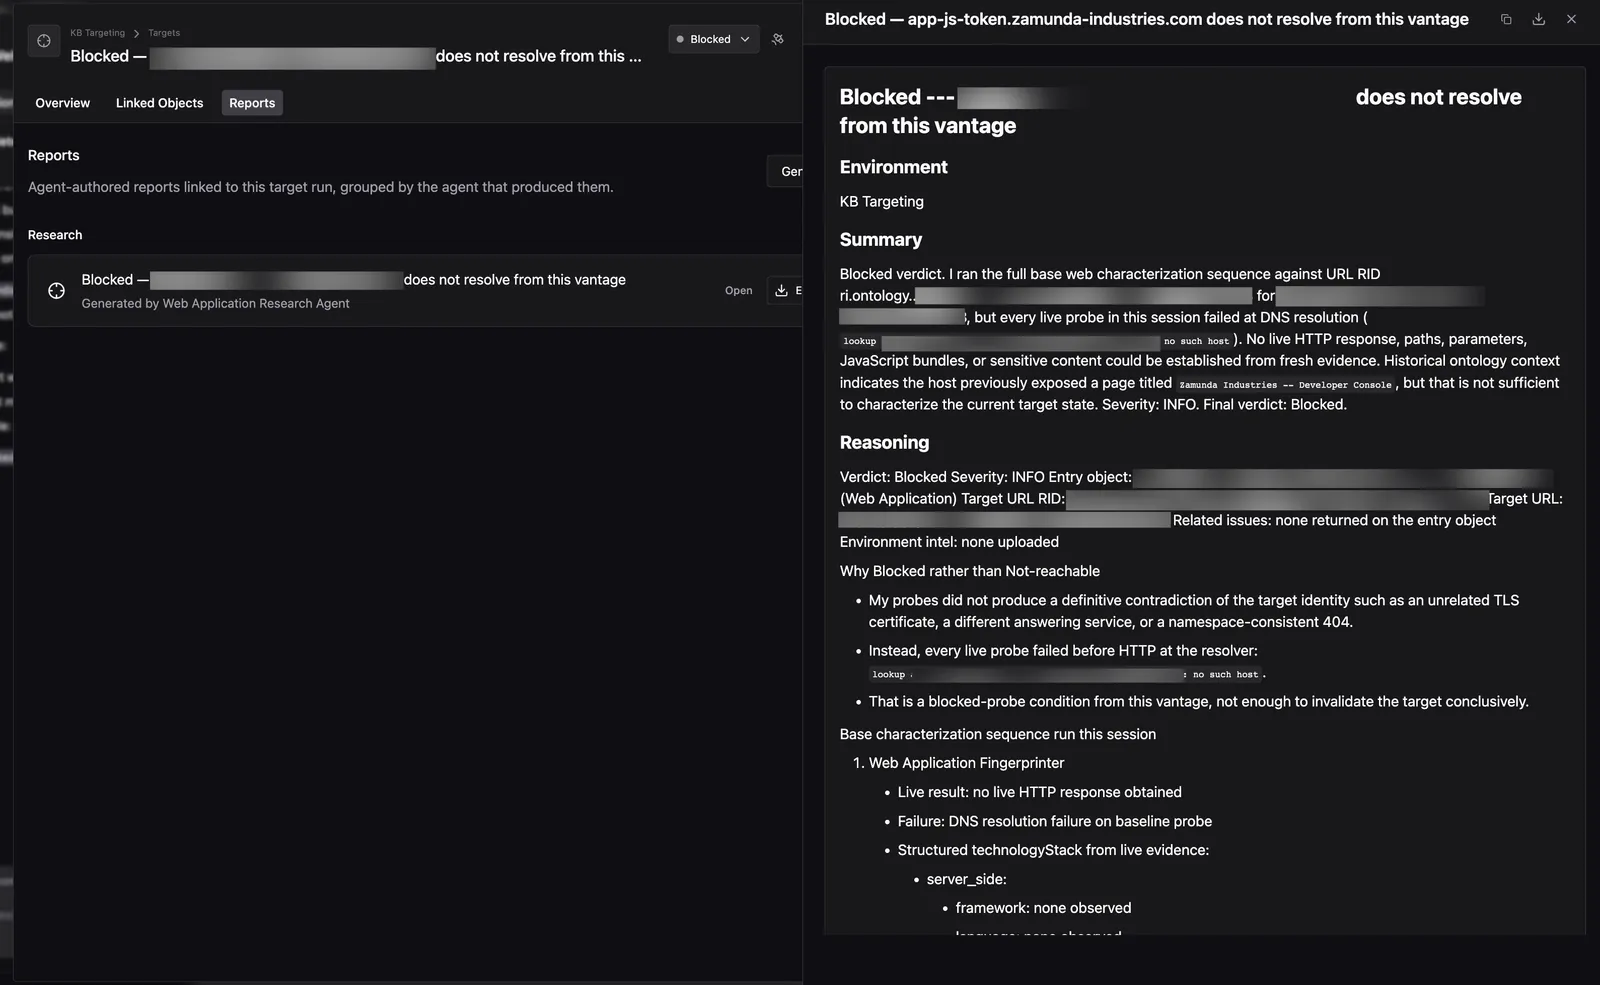Click 'Web Application Fingerprinter' list item
This screenshot has width=1600, height=985.
point(966,763)
